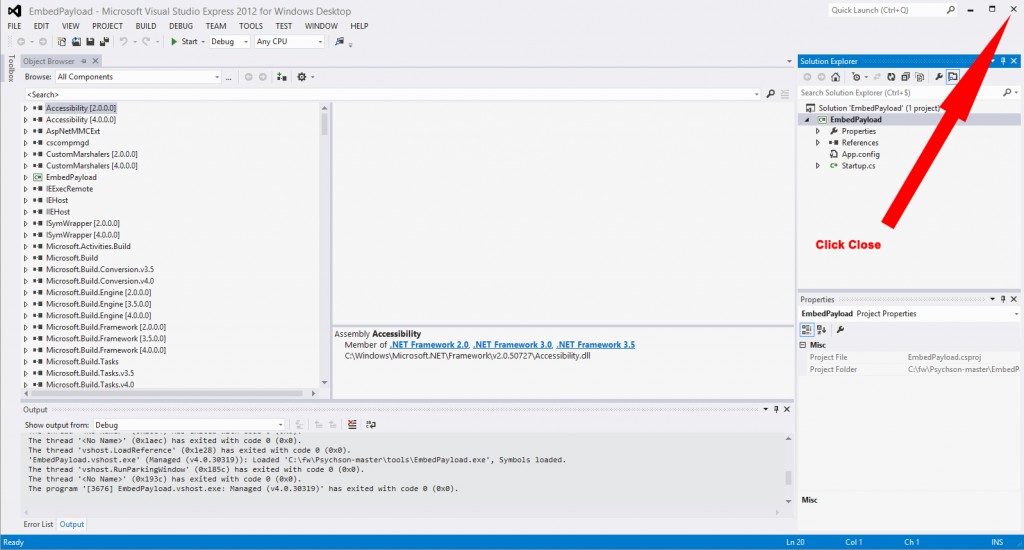Select IEExecRemote in Object Browser list
The width and height of the screenshot is (1024, 550).
[69, 189]
